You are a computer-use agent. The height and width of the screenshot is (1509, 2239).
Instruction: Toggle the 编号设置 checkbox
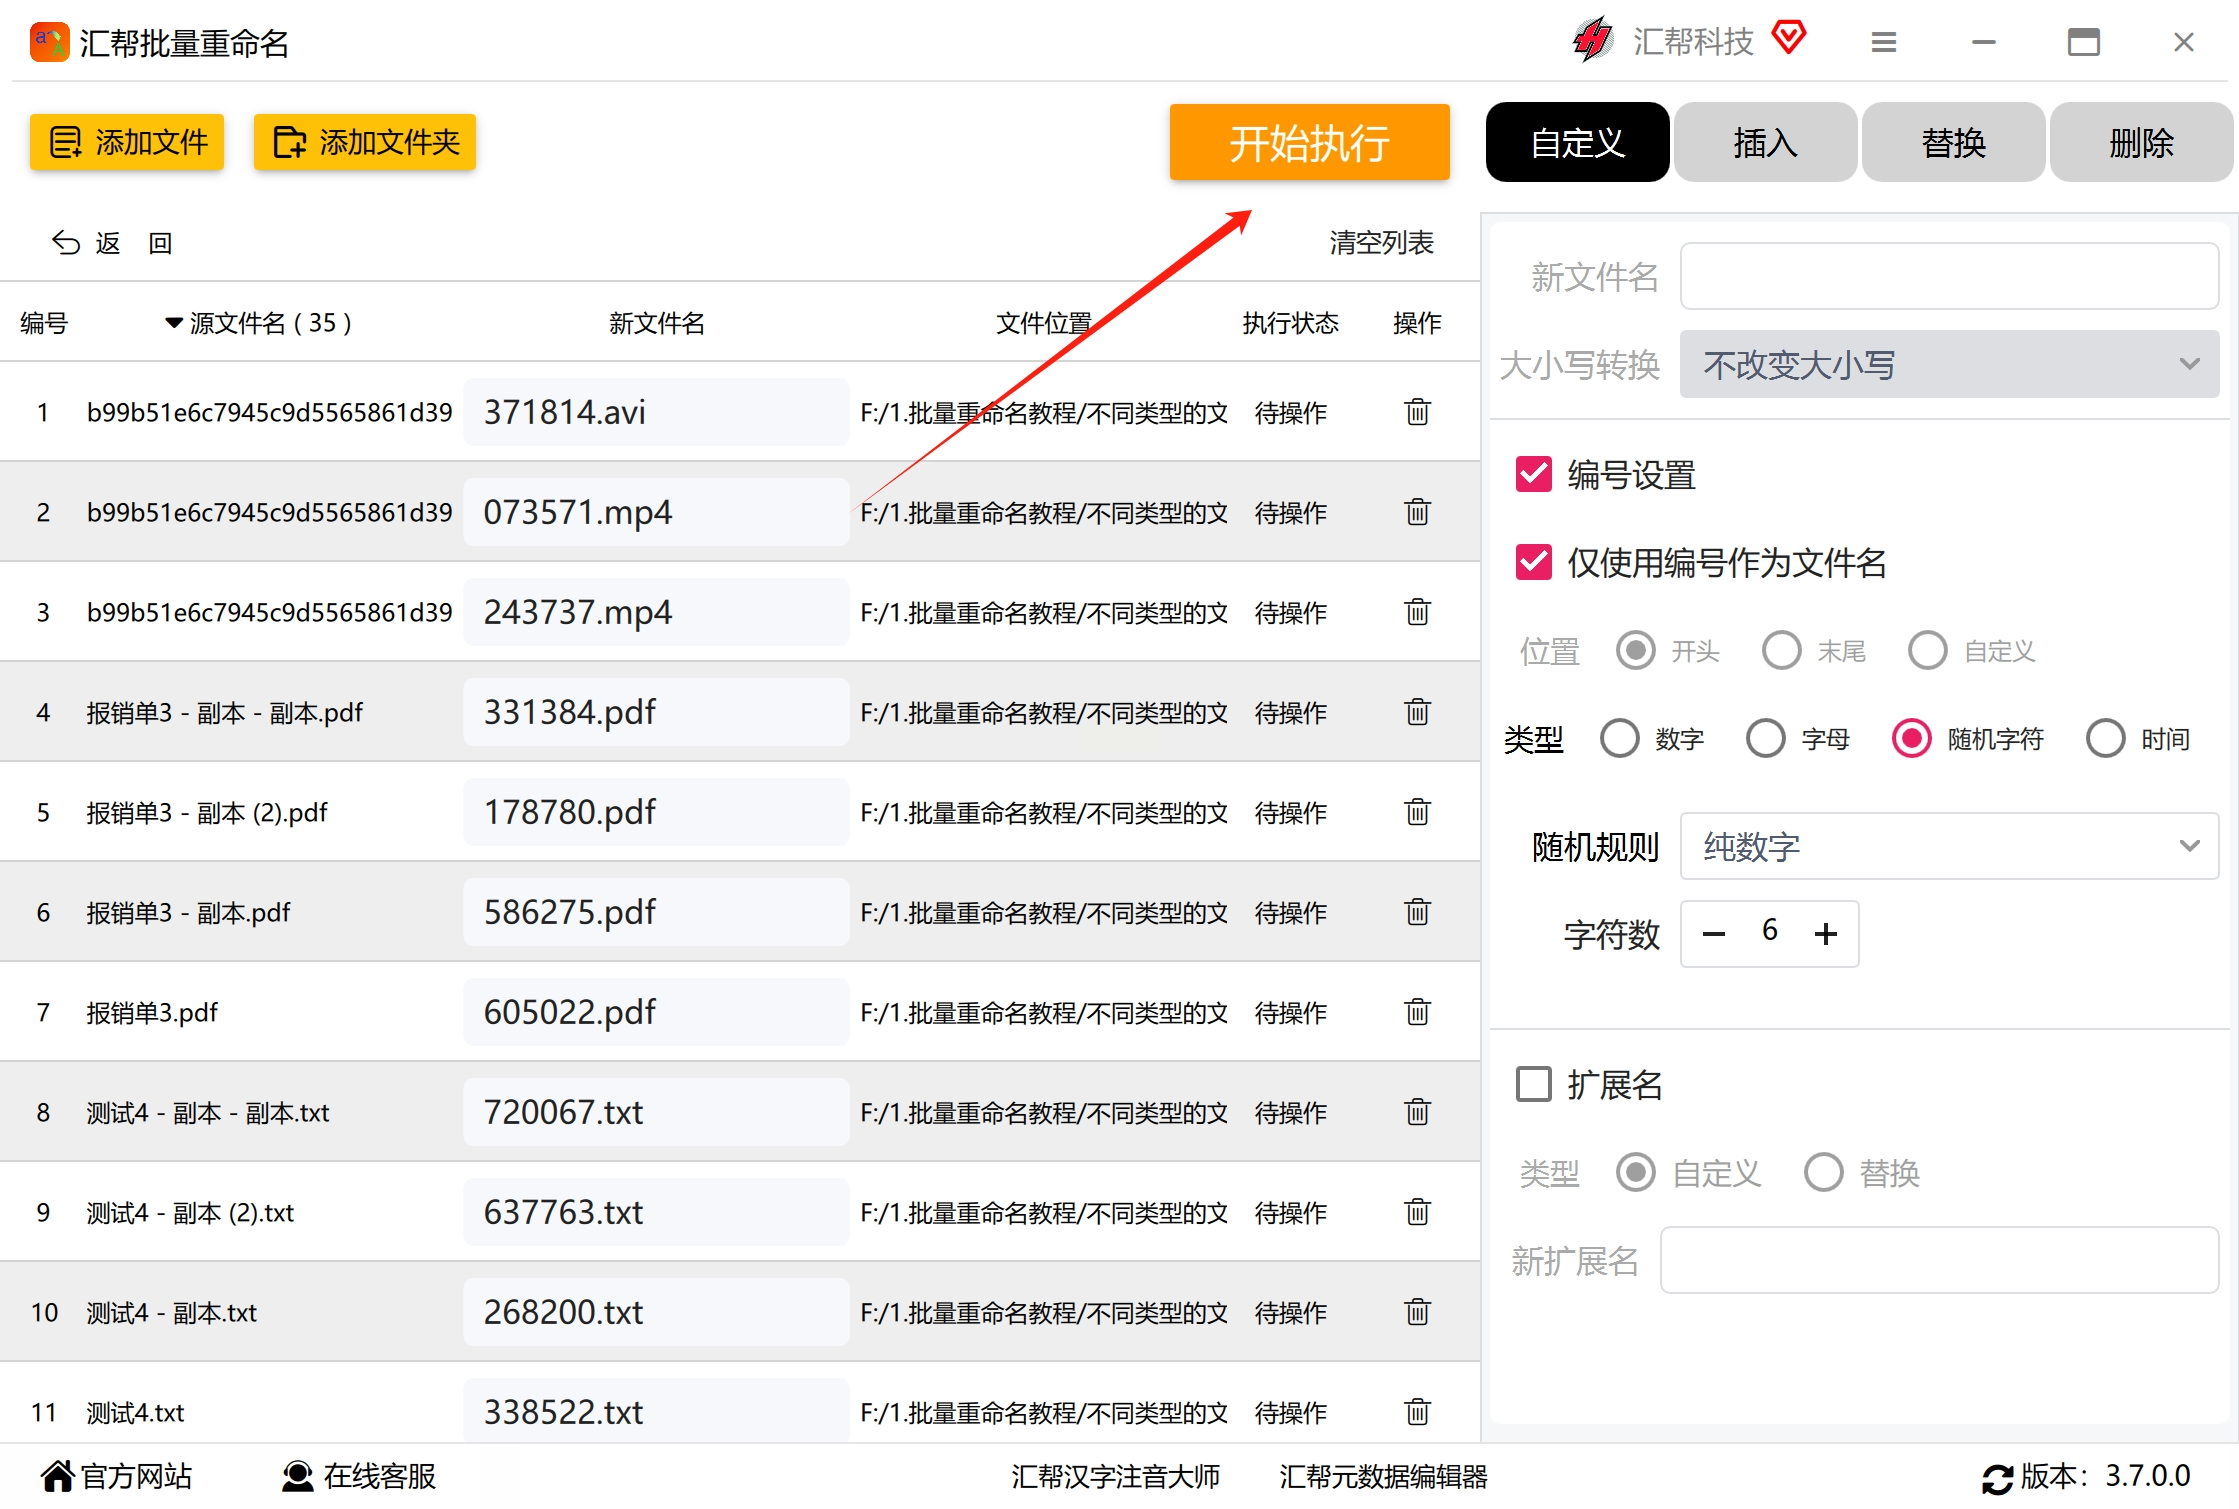[1534, 474]
